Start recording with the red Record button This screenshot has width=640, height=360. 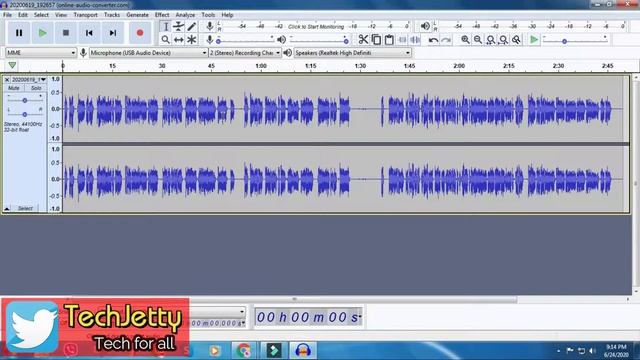click(x=140, y=33)
